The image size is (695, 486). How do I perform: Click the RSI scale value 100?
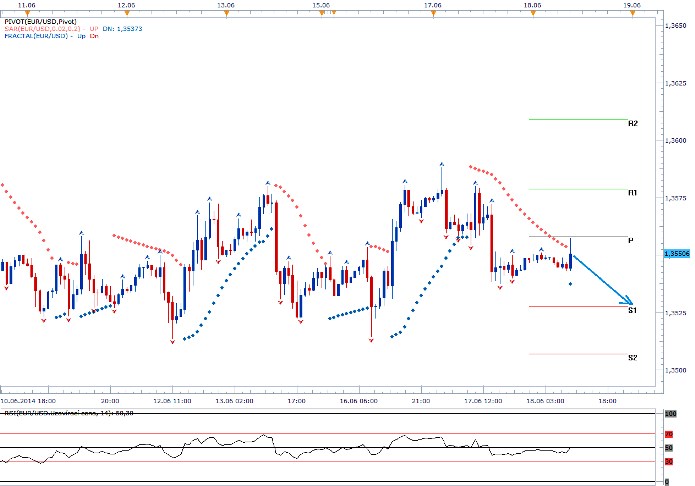tap(670, 414)
